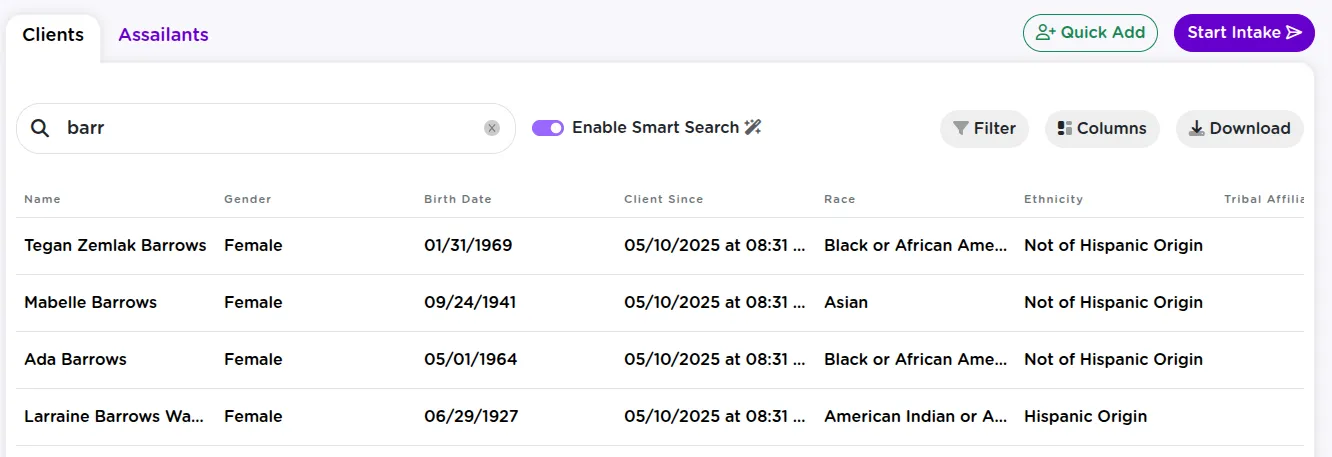Viewport: 1332px width, 457px height.
Task: Click the Quick Add button
Action: [1090, 32]
